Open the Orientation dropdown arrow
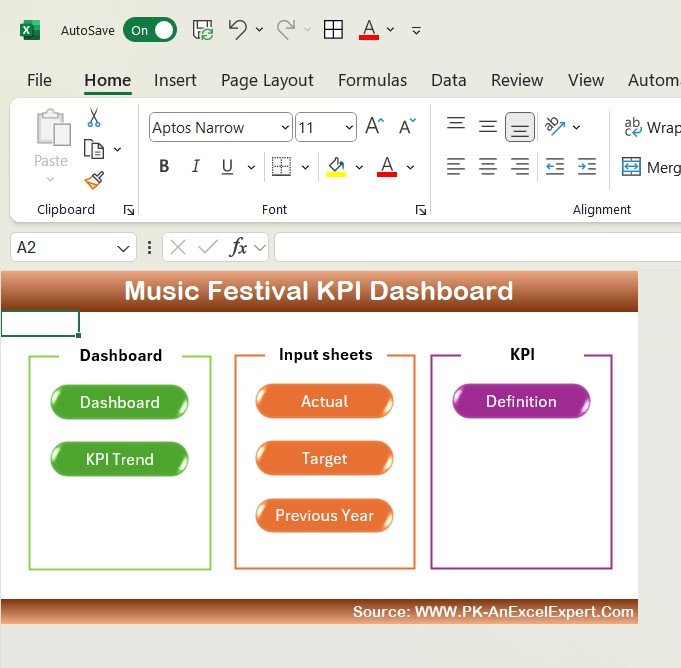This screenshot has width=681, height=668. click(576, 127)
